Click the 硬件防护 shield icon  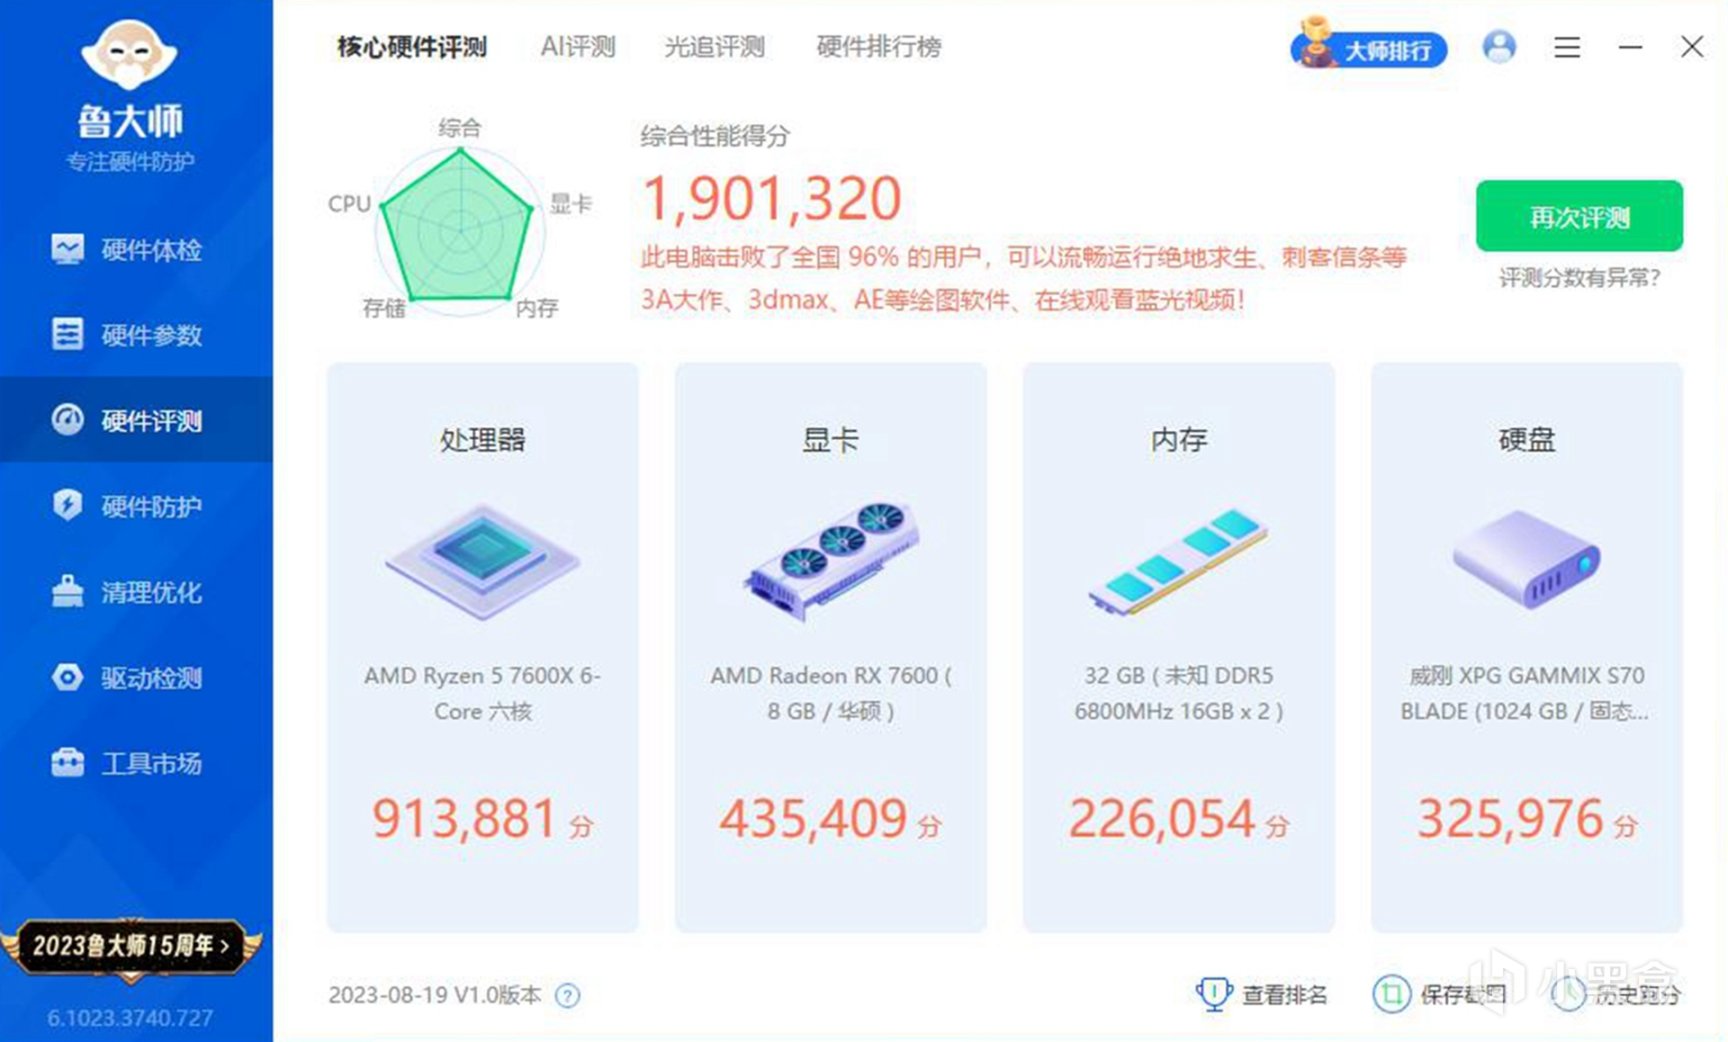(x=68, y=506)
